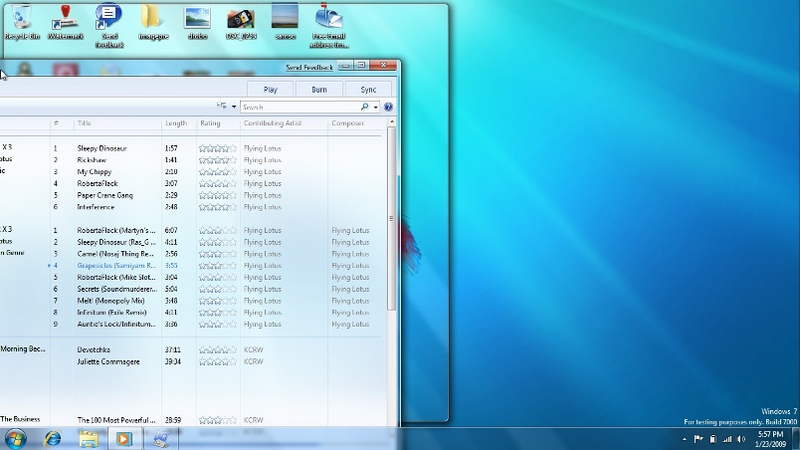Image resolution: width=800 pixels, height=450 pixels.
Task: Switch to the Play tab
Action: 270,89
